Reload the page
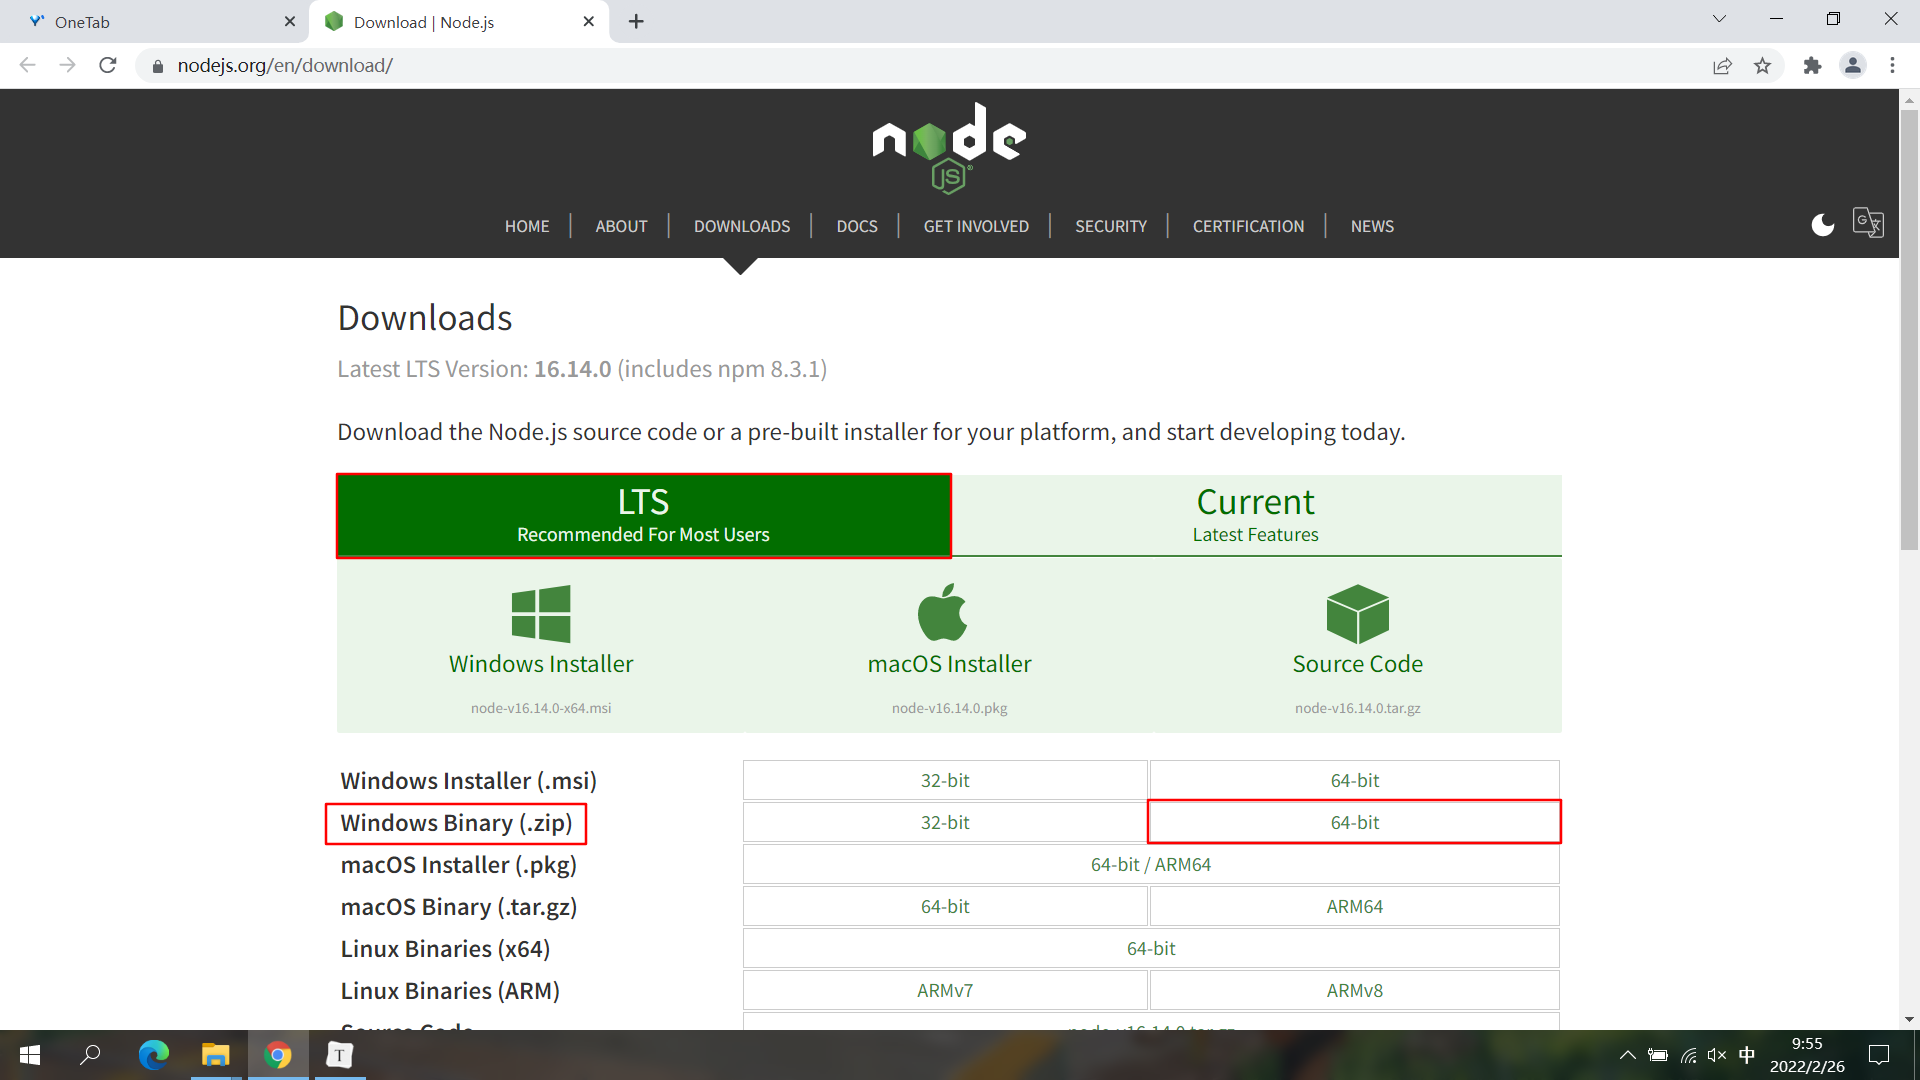This screenshot has width=1920, height=1080. click(x=108, y=66)
